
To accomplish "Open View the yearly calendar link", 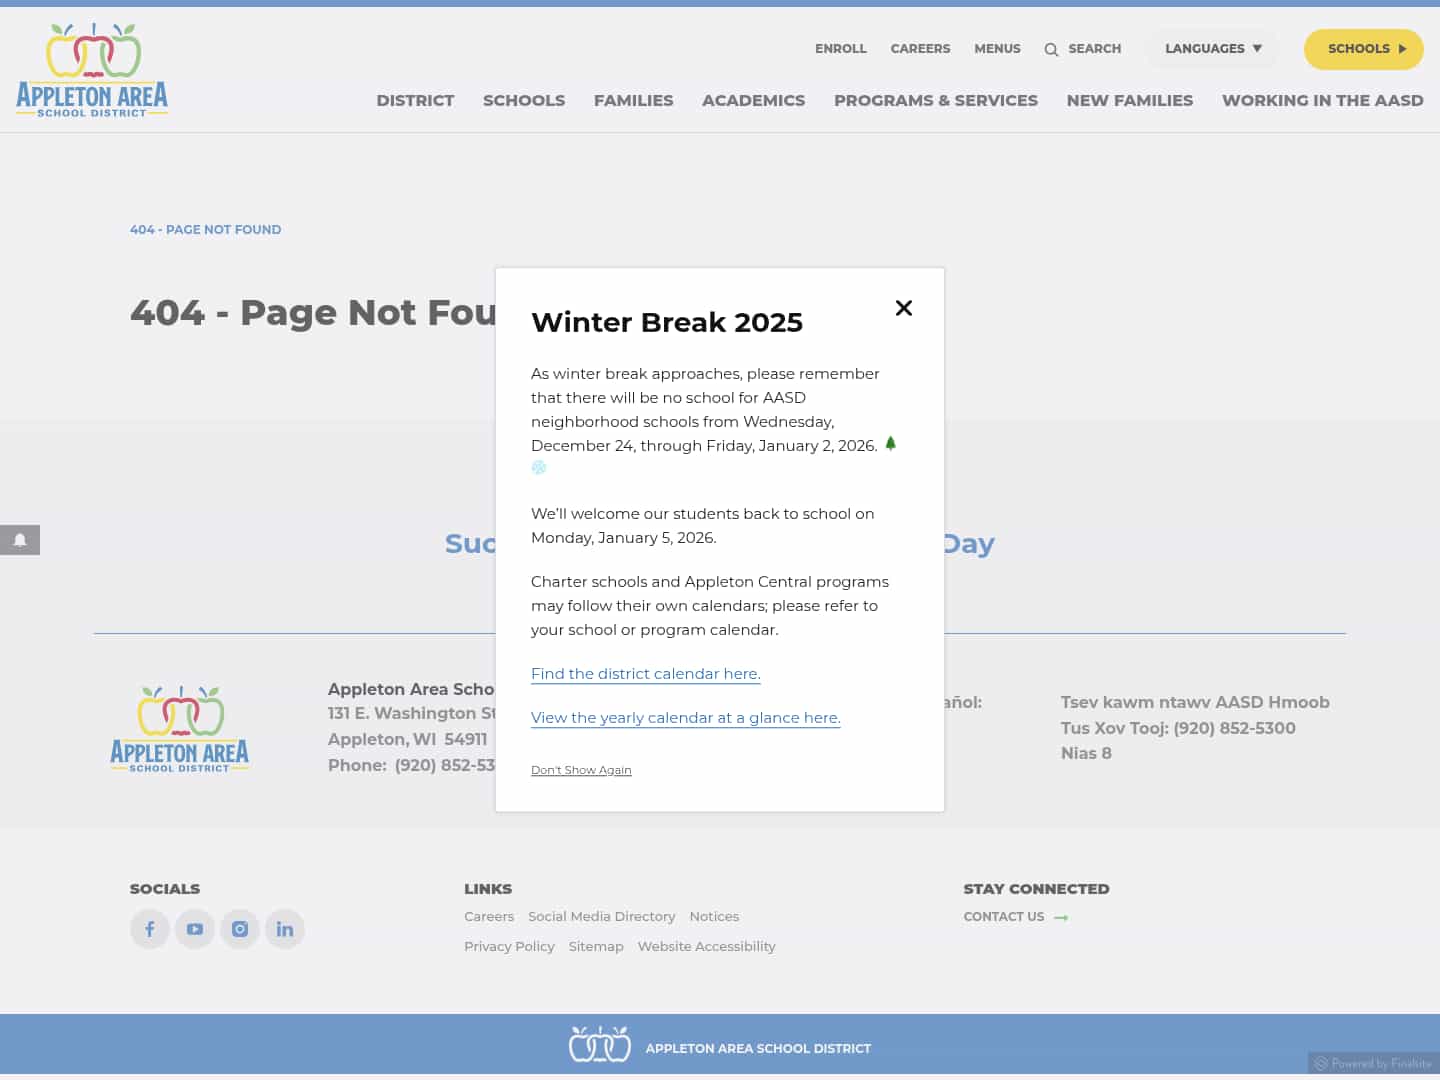I will [685, 717].
